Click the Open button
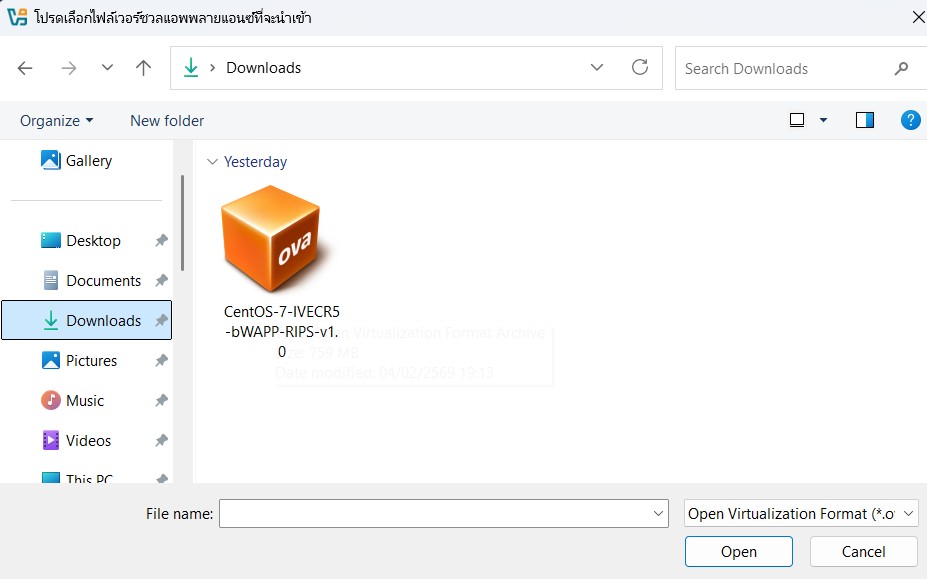 point(738,552)
